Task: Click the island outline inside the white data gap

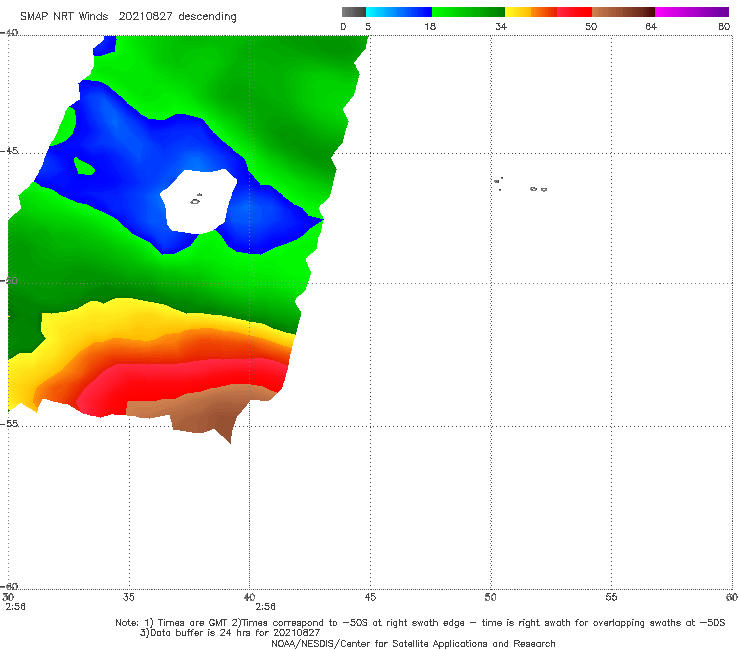Action: (x=196, y=200)
